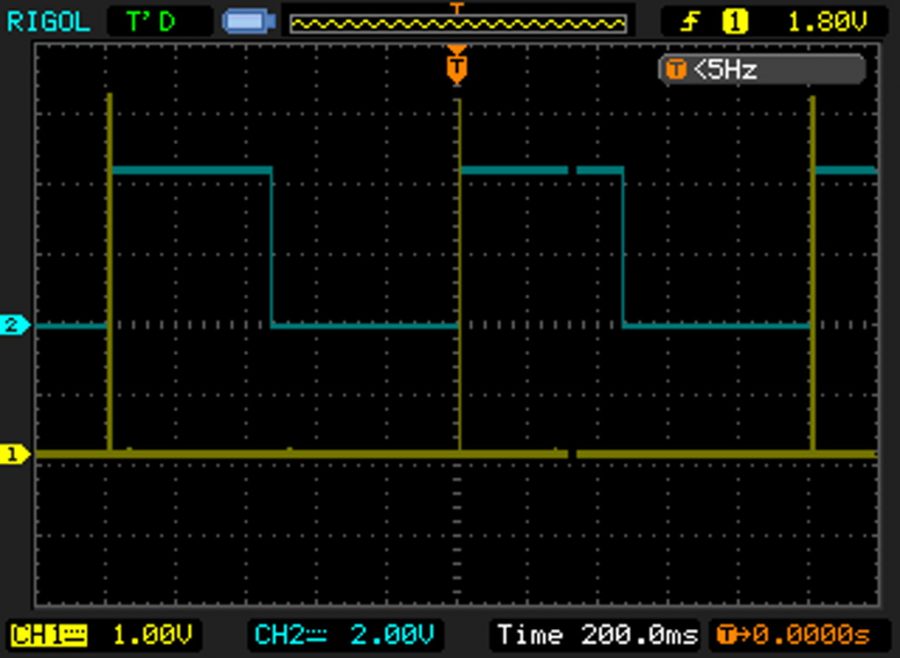This screenshot has height=658, width=900.
Task: Select the CH1 status tab
Action: [48, 635]
